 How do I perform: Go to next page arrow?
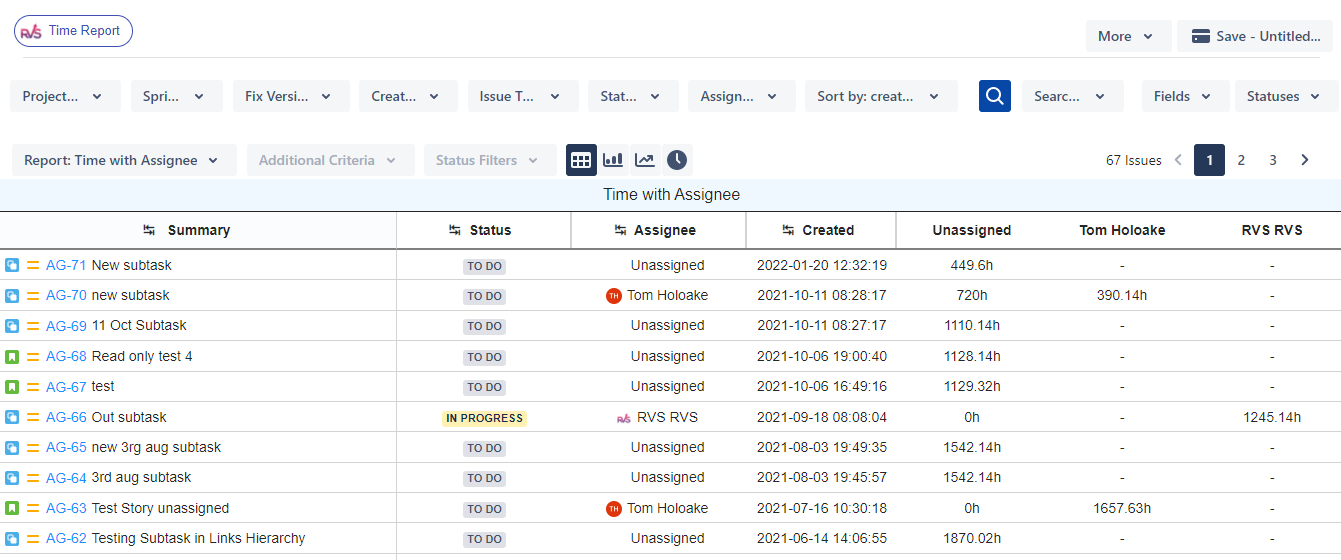point(1304,160)
